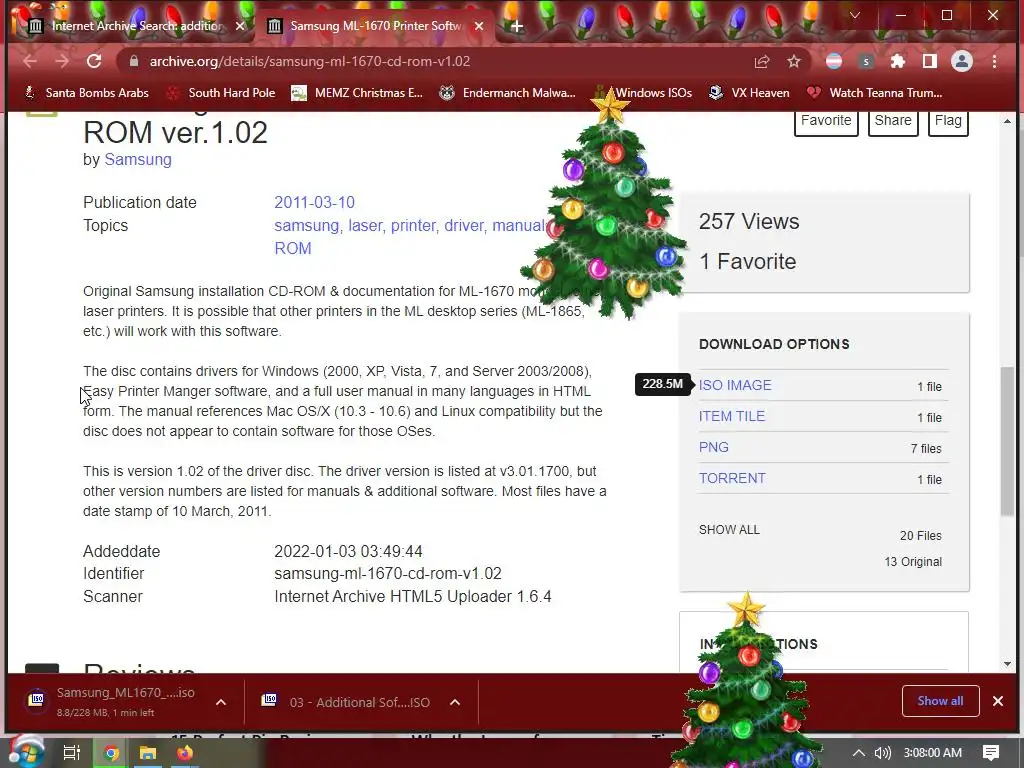Click the Chrome taskbar icon
The height and width of the screenshot is (768, 1024).
[x=111, y=753]
